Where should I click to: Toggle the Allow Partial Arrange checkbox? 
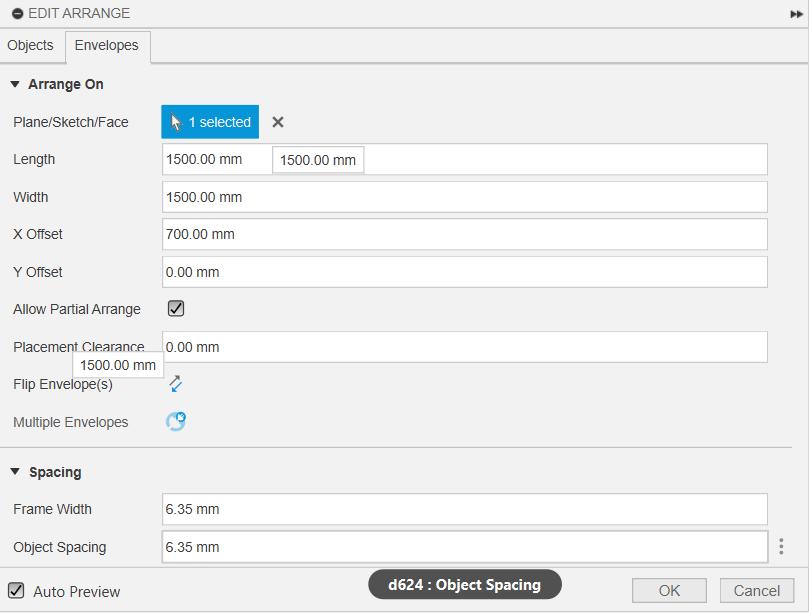point(176,309)
